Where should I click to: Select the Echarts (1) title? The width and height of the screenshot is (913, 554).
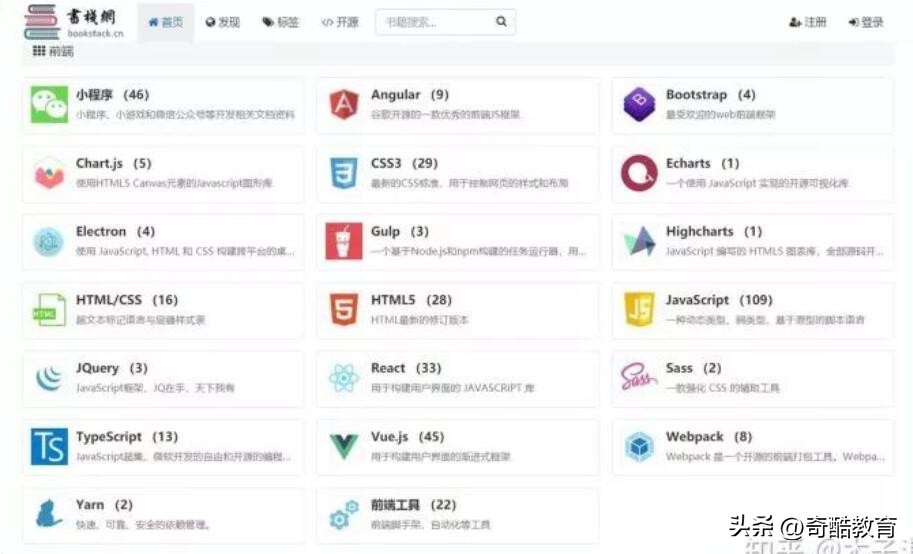click(702, 163)
